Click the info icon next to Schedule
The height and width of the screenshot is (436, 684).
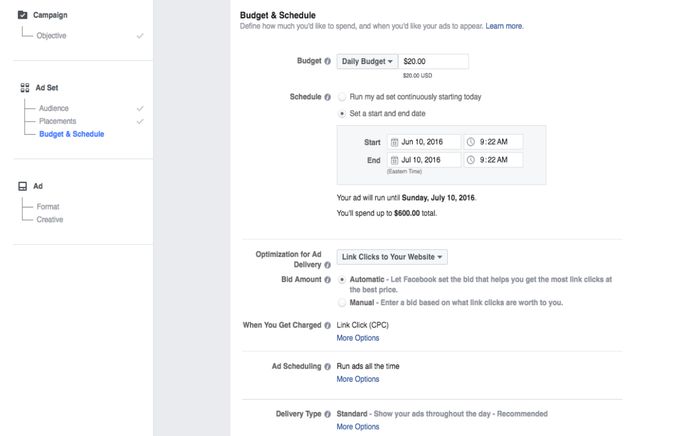[328, 97]
